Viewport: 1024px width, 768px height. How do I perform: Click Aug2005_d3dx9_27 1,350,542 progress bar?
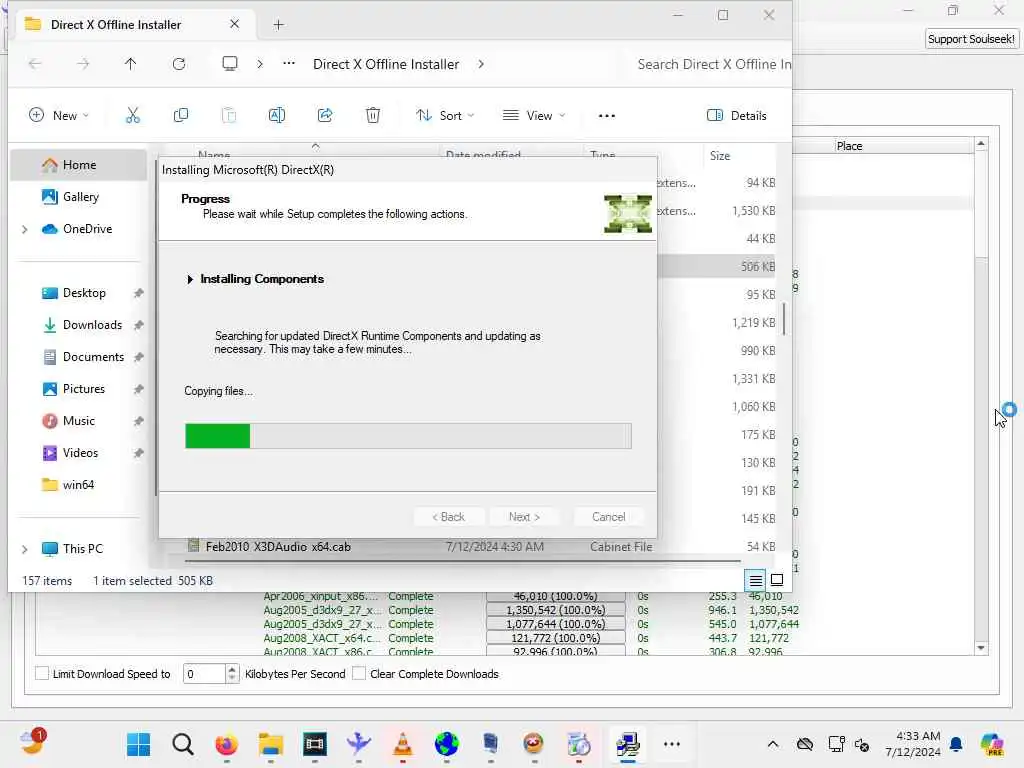point(556,610)
